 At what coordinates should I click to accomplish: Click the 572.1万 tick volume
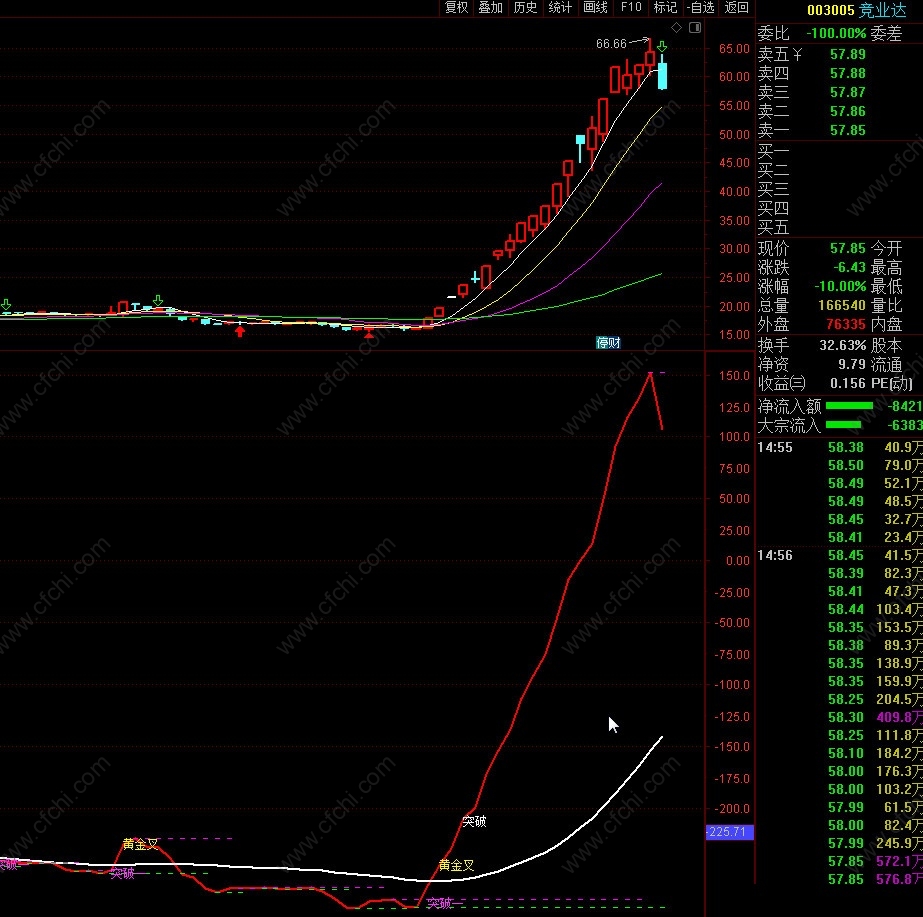[x=899, y=862]
